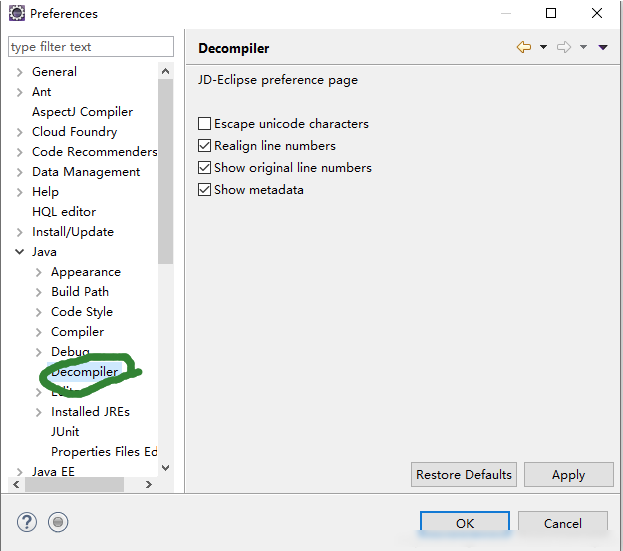The height and width of the screenshot is (551, 623).
Task: Collapse the Java tree node
Action: pos(19,252)
